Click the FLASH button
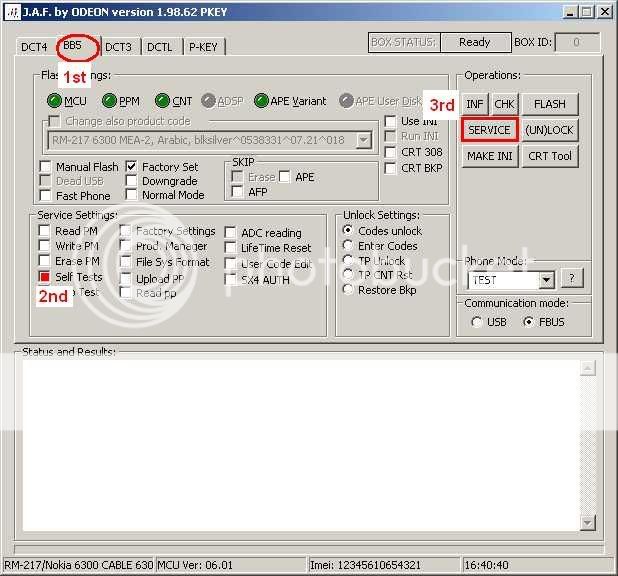Screen dimensions: 618x576 (x=550, y=104)
